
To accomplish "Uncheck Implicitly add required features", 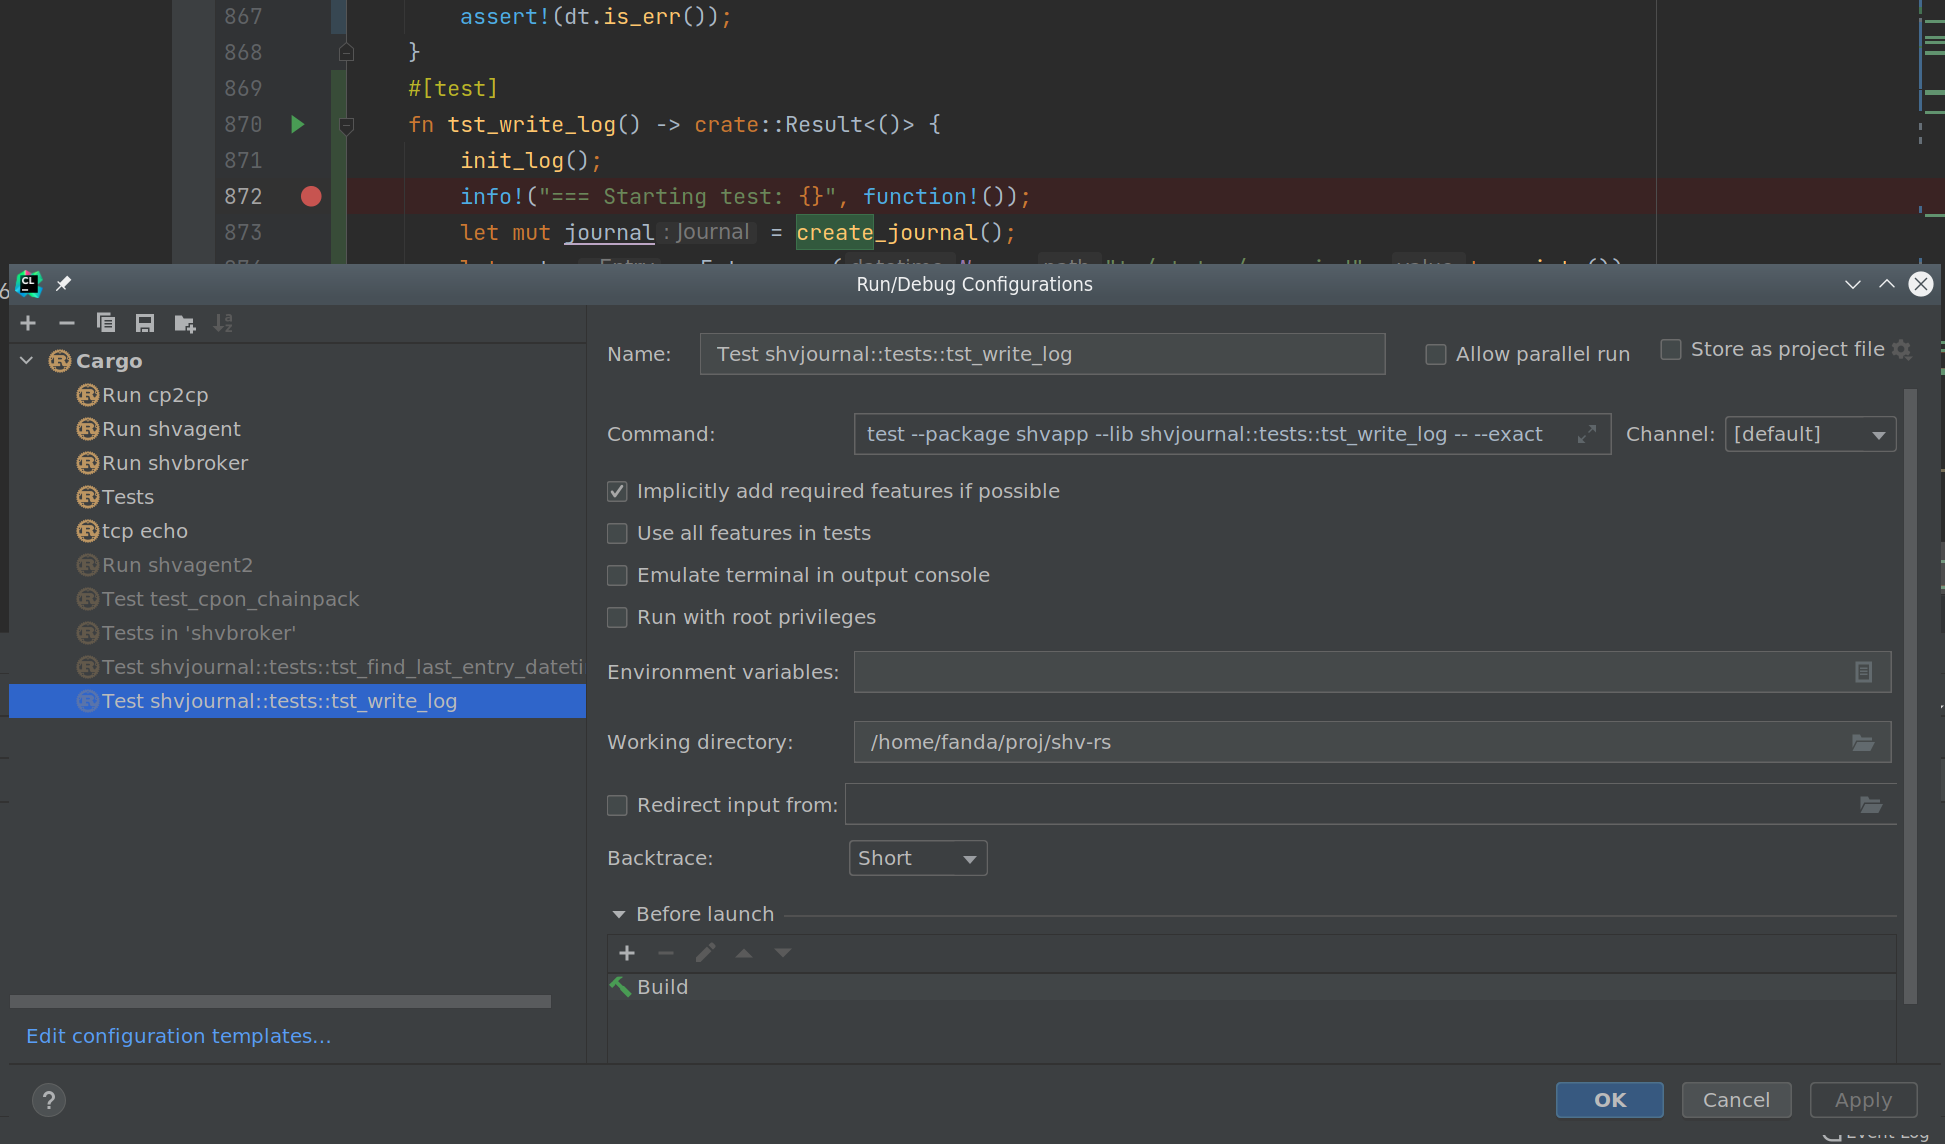I will pos(617,491).
